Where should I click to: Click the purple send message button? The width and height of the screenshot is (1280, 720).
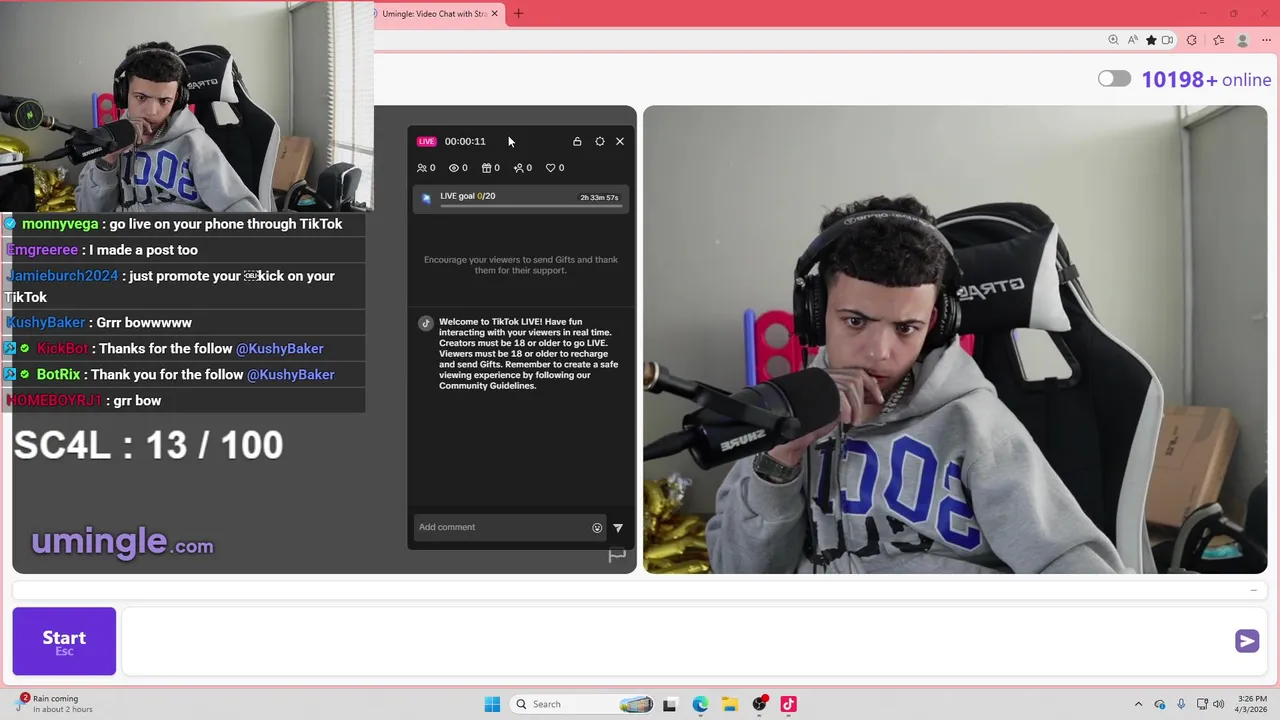tap(1247, 641)
